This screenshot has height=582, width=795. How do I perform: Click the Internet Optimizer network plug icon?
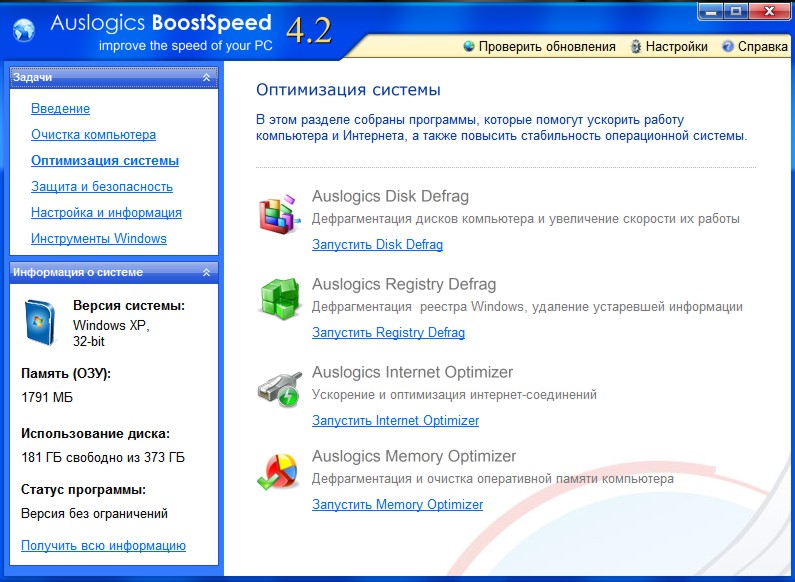[x=279, y=389]
